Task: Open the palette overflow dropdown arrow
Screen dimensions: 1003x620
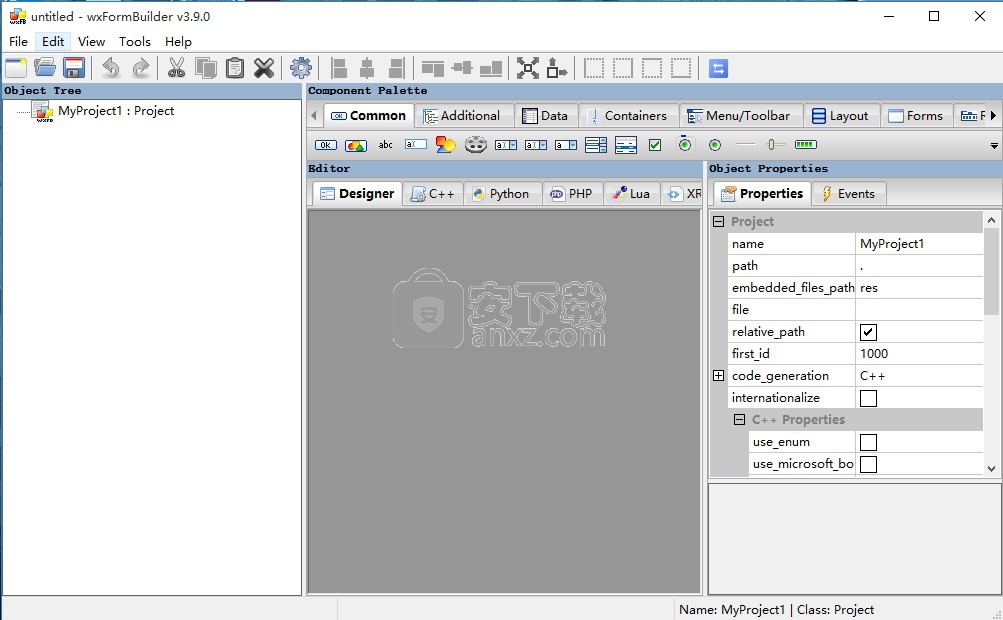Action: (x=994, y=146)
